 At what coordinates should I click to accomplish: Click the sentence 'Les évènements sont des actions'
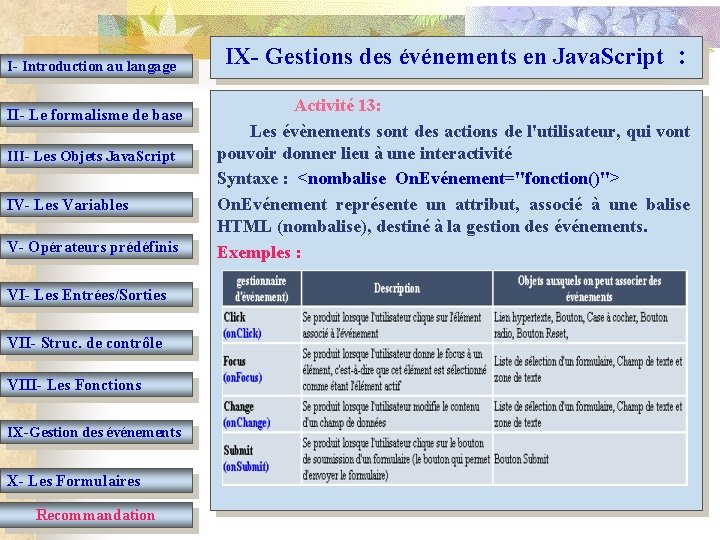pyautogui.click(x=453, y=142)
